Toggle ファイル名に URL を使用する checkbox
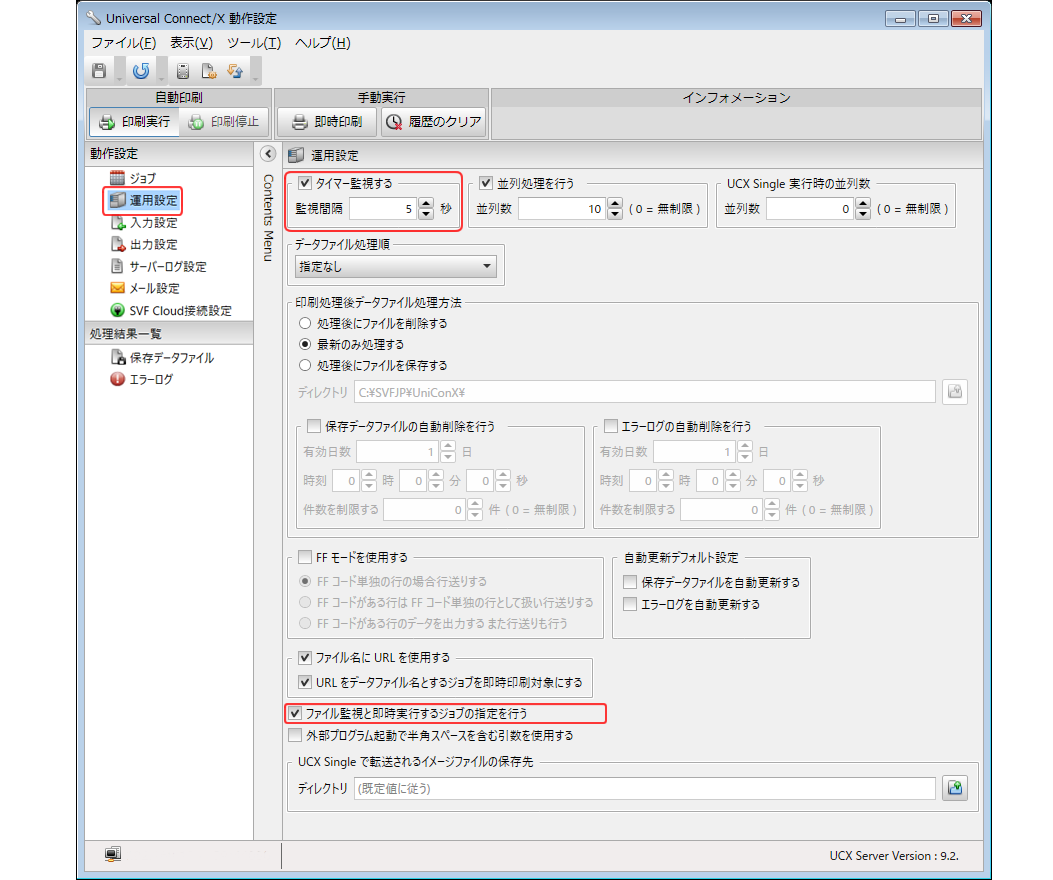Image resolution: width=1053 pixels, height=880 pixels. click(x=305, y=657)
